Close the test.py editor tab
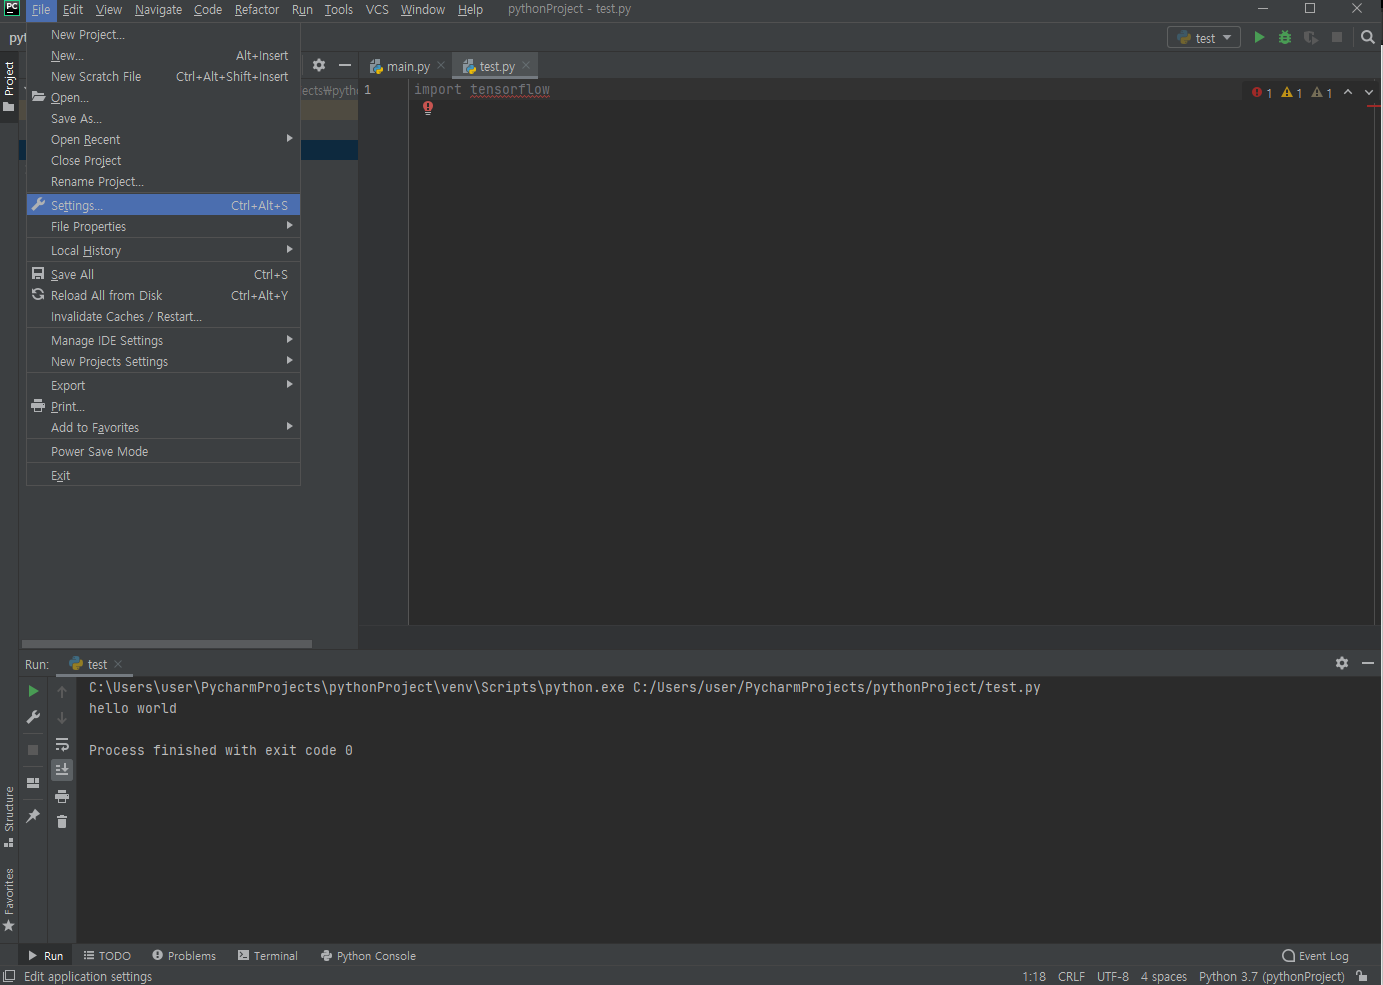 (526, 65)
